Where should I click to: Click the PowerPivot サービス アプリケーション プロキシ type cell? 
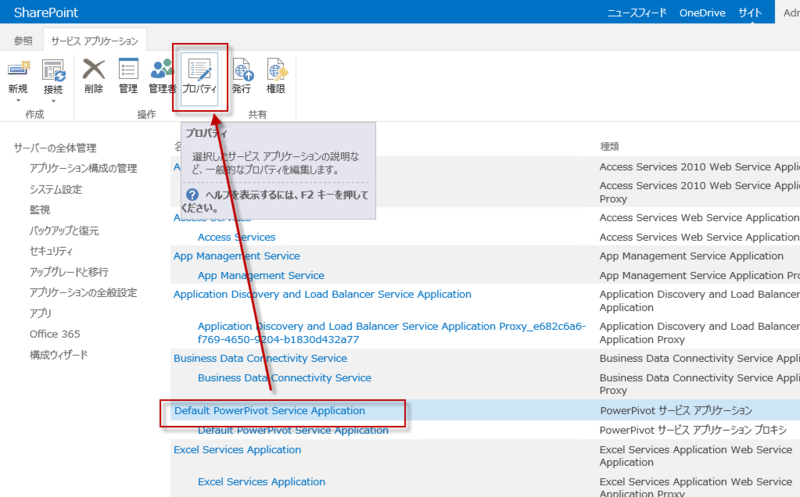[x=693, y=430]
